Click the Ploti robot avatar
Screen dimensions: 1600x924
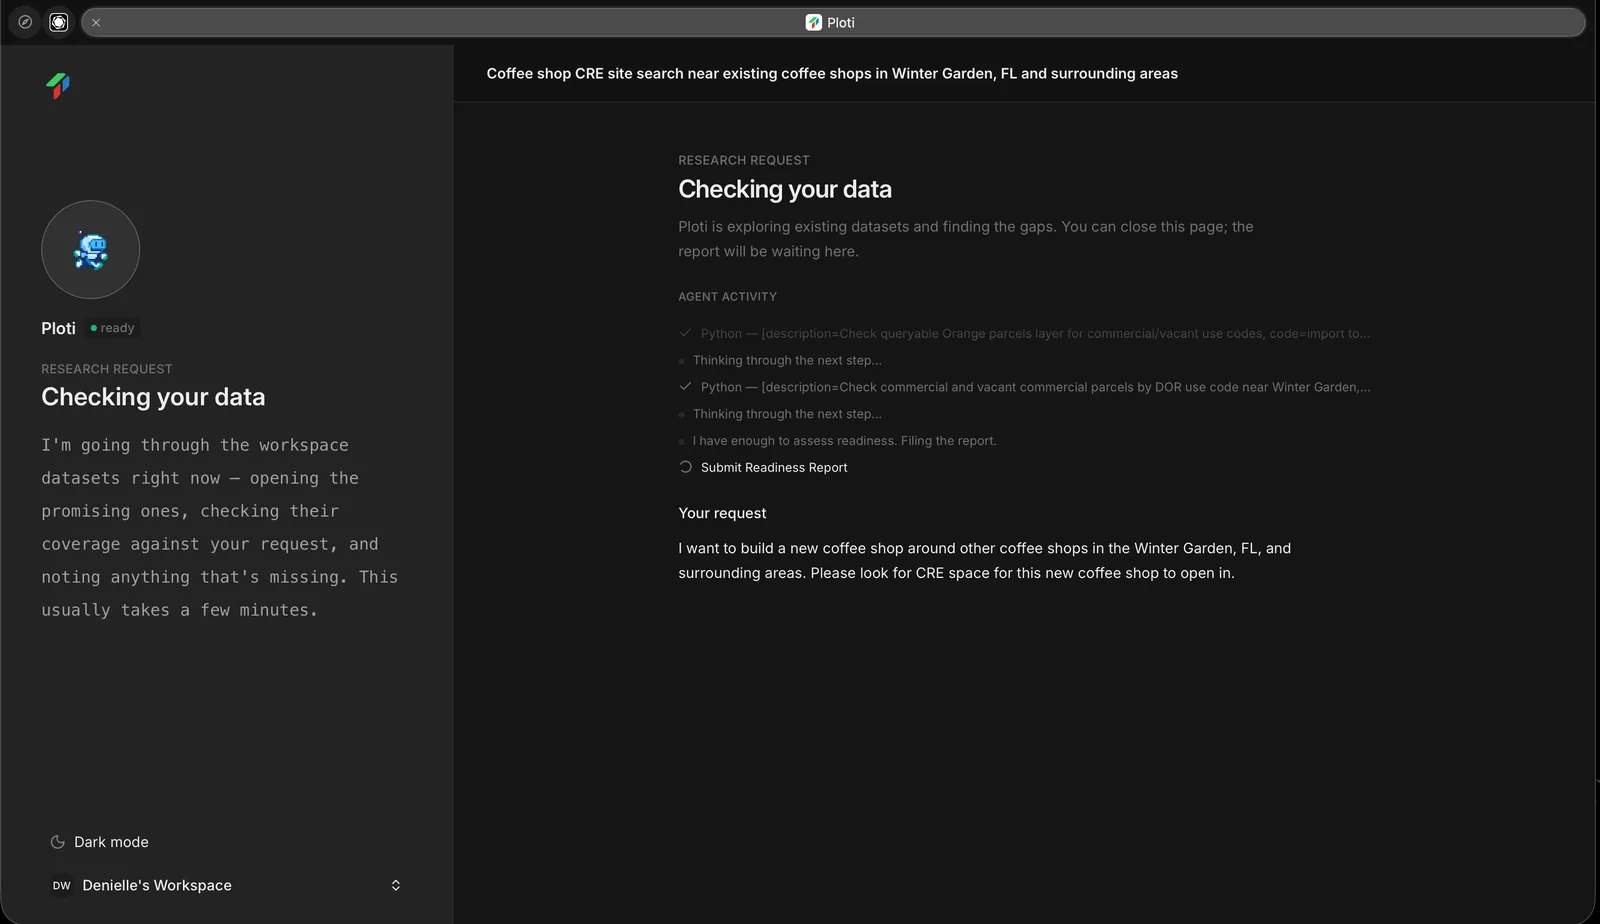[90, 250]
